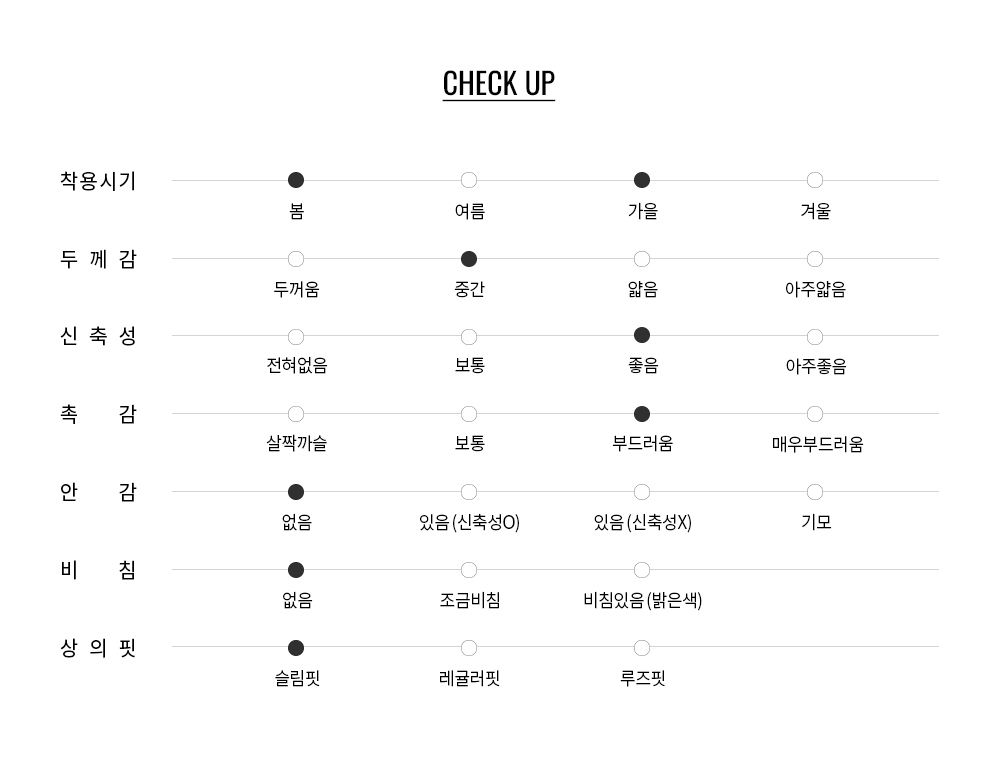Screen dimensions: 1000x777
Task: Select 아주좋음 elasticity radio dot
Action: pos(815,337)
